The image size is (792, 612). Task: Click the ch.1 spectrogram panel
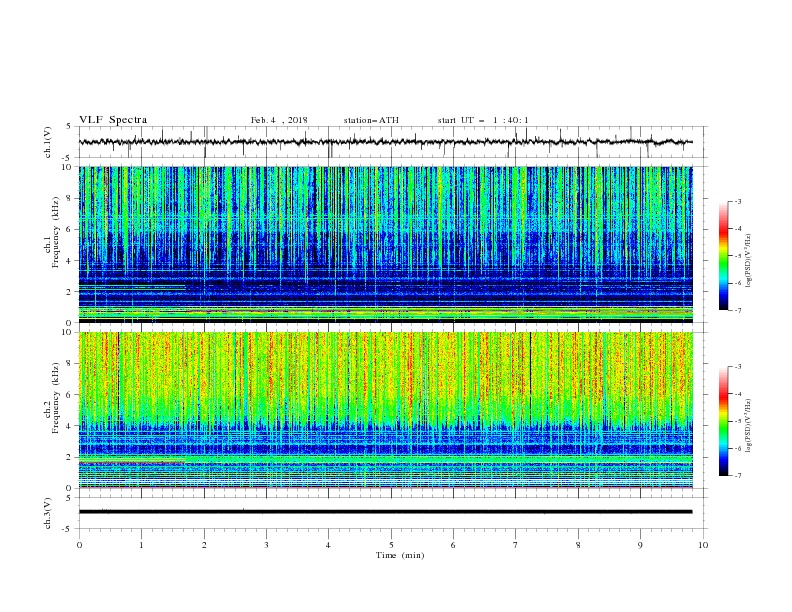385,244
